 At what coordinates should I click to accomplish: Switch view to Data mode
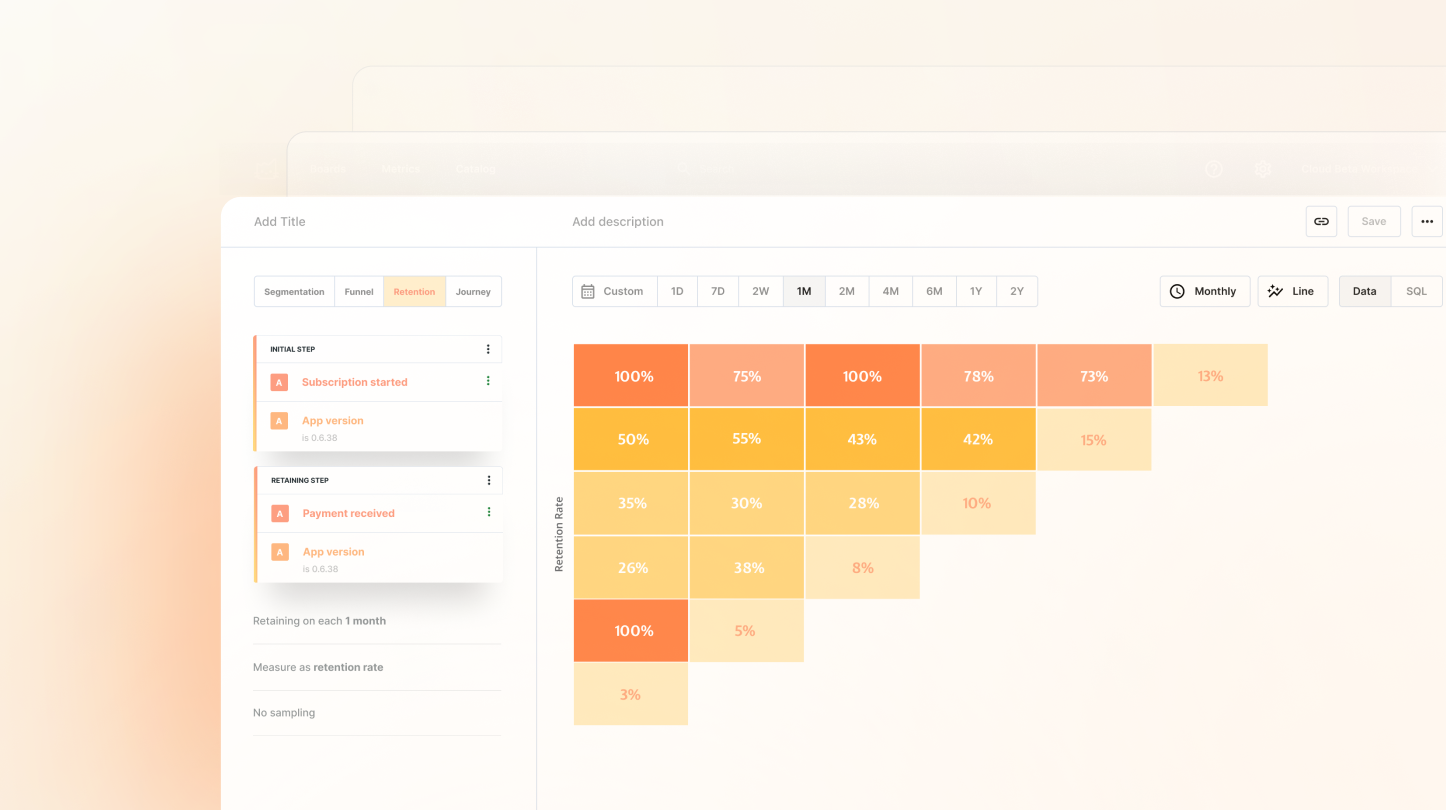(x=1364, y=291)
